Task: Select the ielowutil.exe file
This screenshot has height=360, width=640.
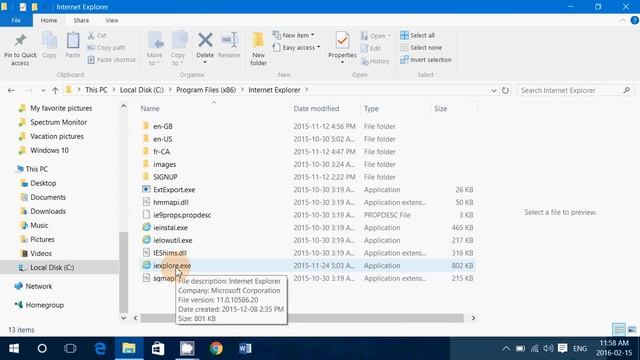Action: [x=173, y=240]
